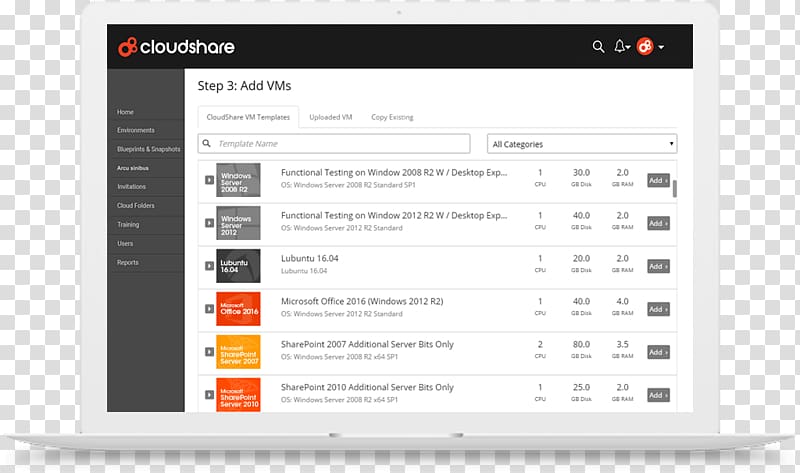Switch to CloudShare VM Templates tab
The height and width of the screenshot is (473, 800).
[248, 117]
